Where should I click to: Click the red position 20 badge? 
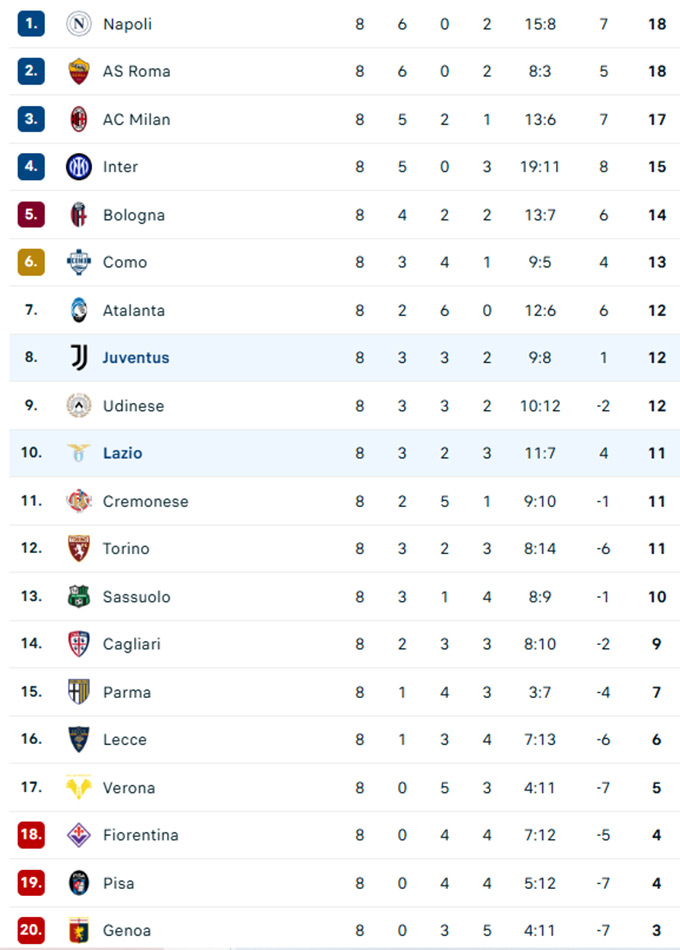click(31, 930)
